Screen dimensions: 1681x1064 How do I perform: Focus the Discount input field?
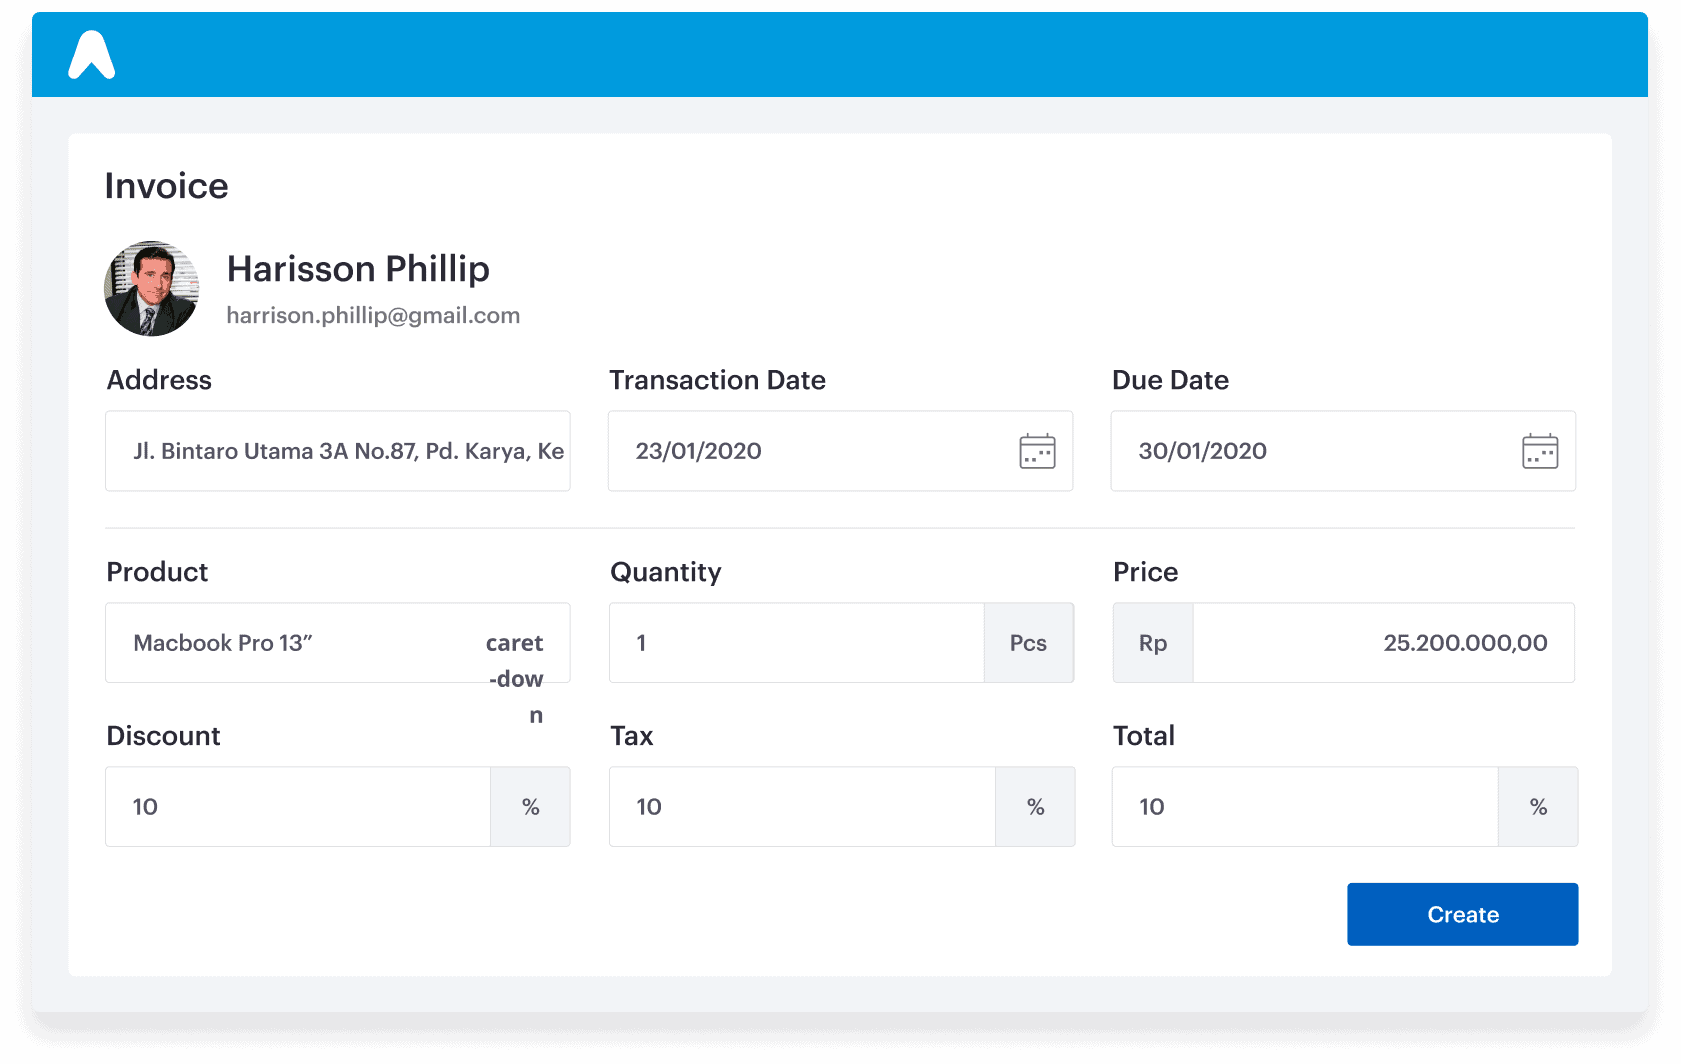click(298, 807)
